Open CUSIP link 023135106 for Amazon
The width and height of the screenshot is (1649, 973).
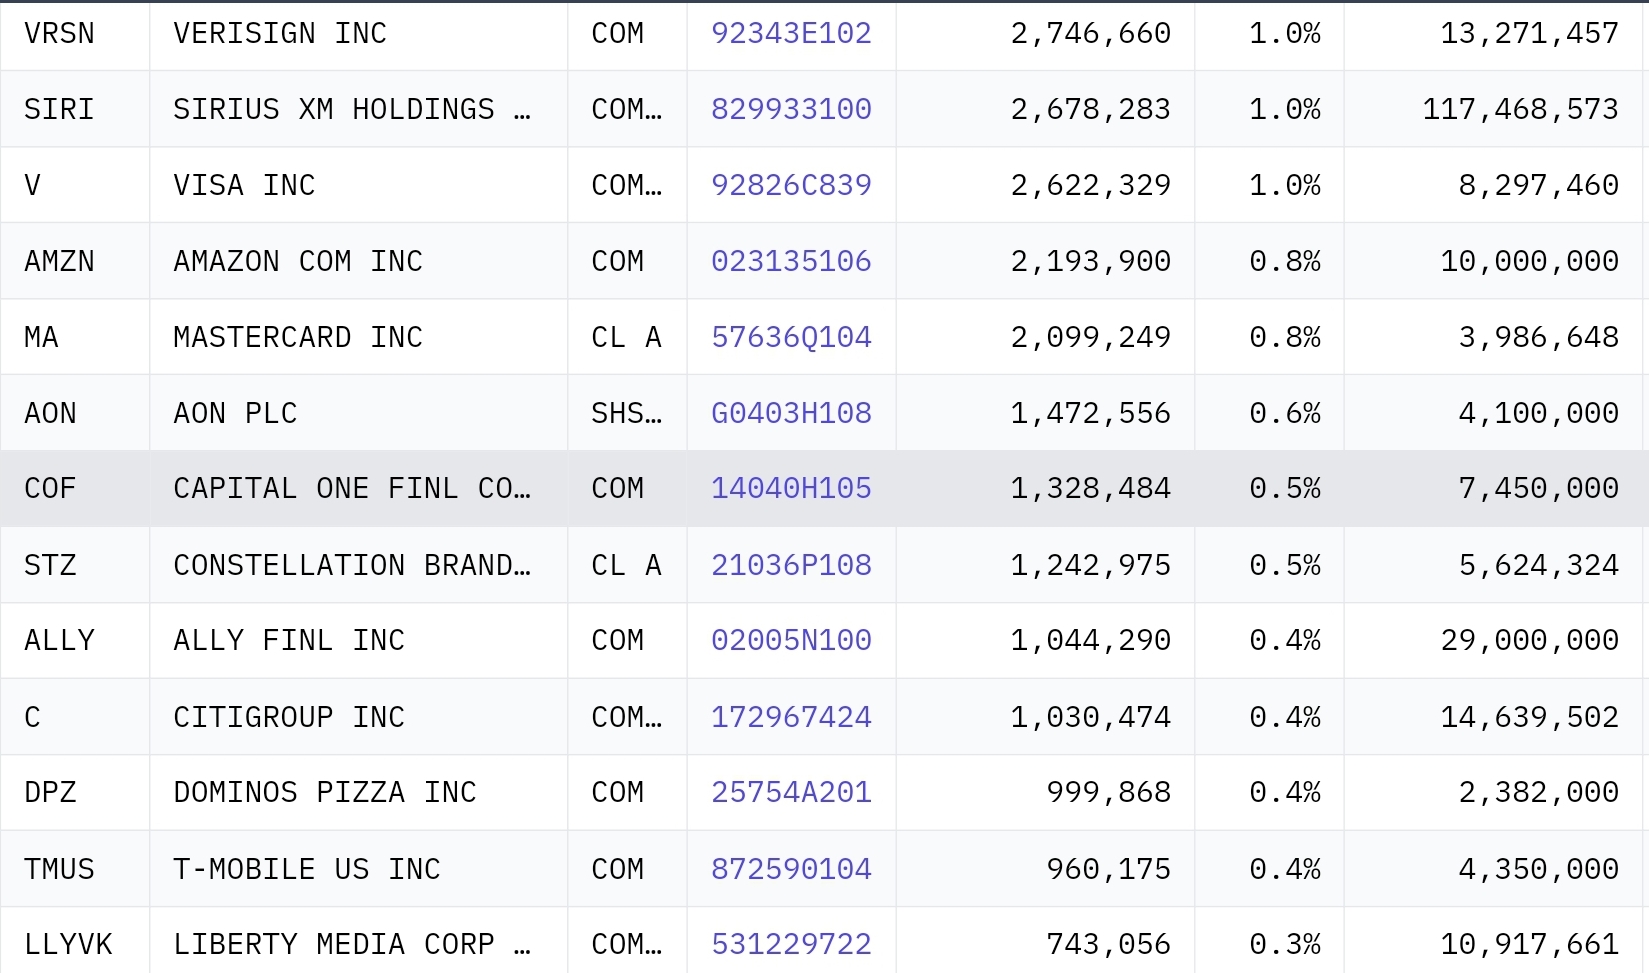click(x=791, y=261)
